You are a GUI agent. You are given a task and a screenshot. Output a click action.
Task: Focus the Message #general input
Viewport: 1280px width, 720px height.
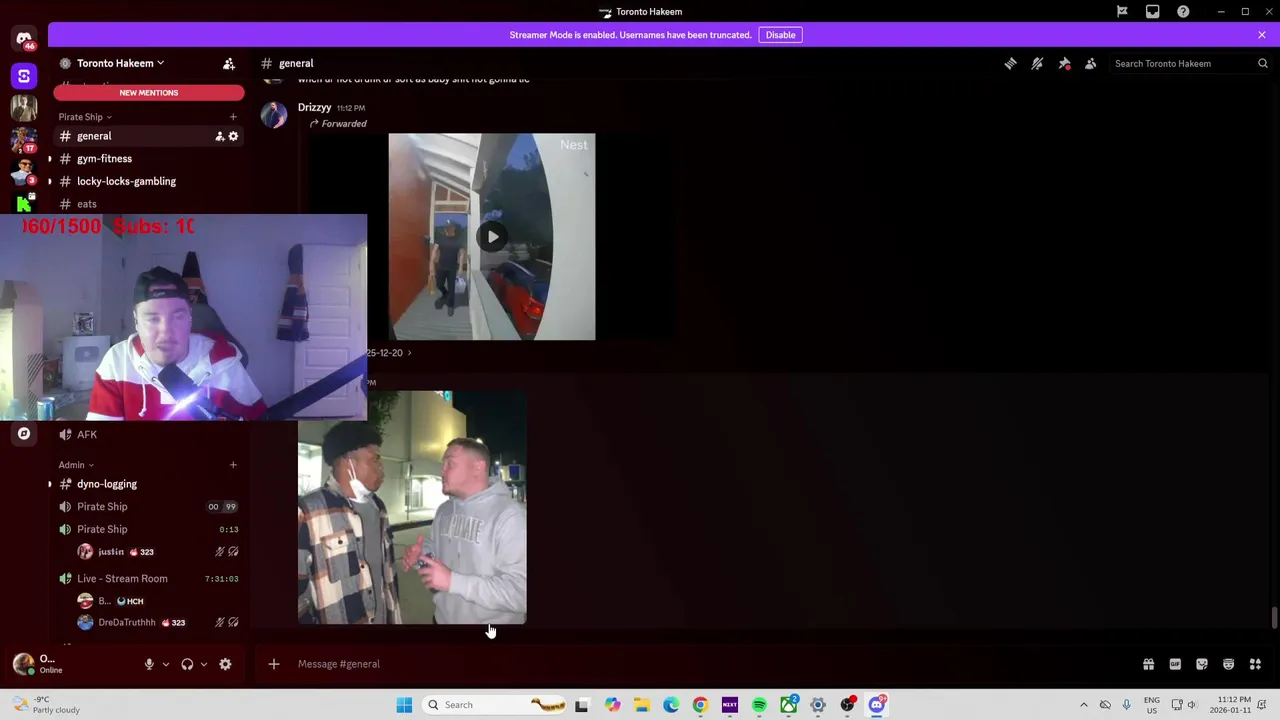[x=700, y=664]
